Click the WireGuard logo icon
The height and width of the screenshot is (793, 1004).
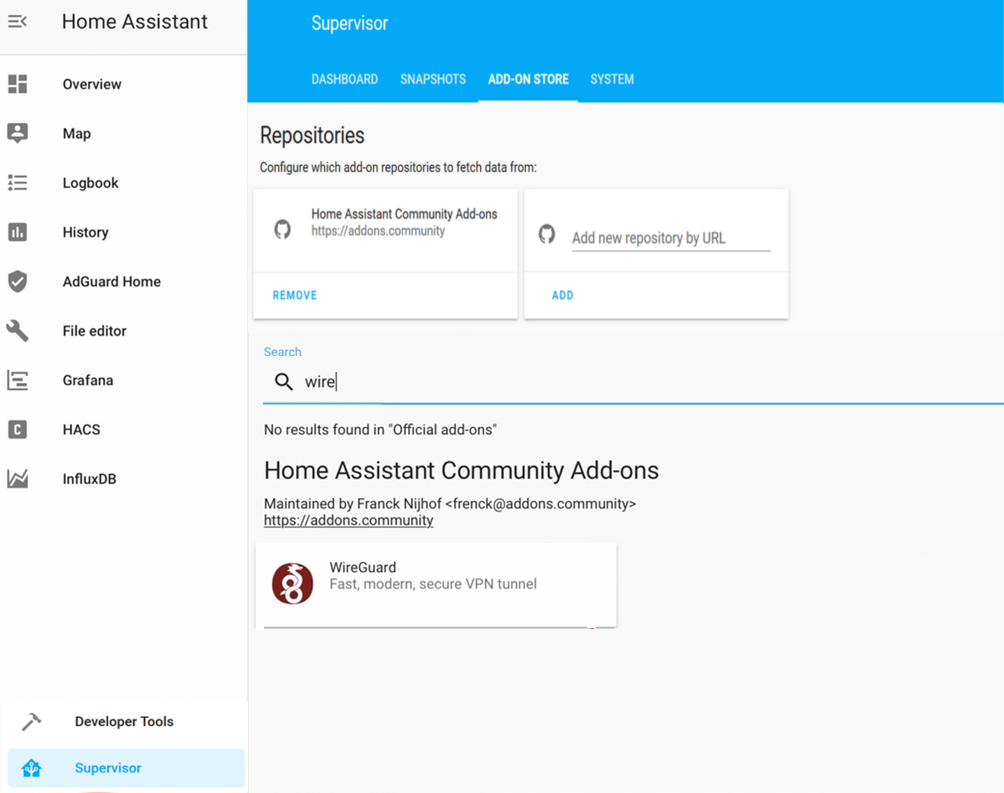point(292,584)
